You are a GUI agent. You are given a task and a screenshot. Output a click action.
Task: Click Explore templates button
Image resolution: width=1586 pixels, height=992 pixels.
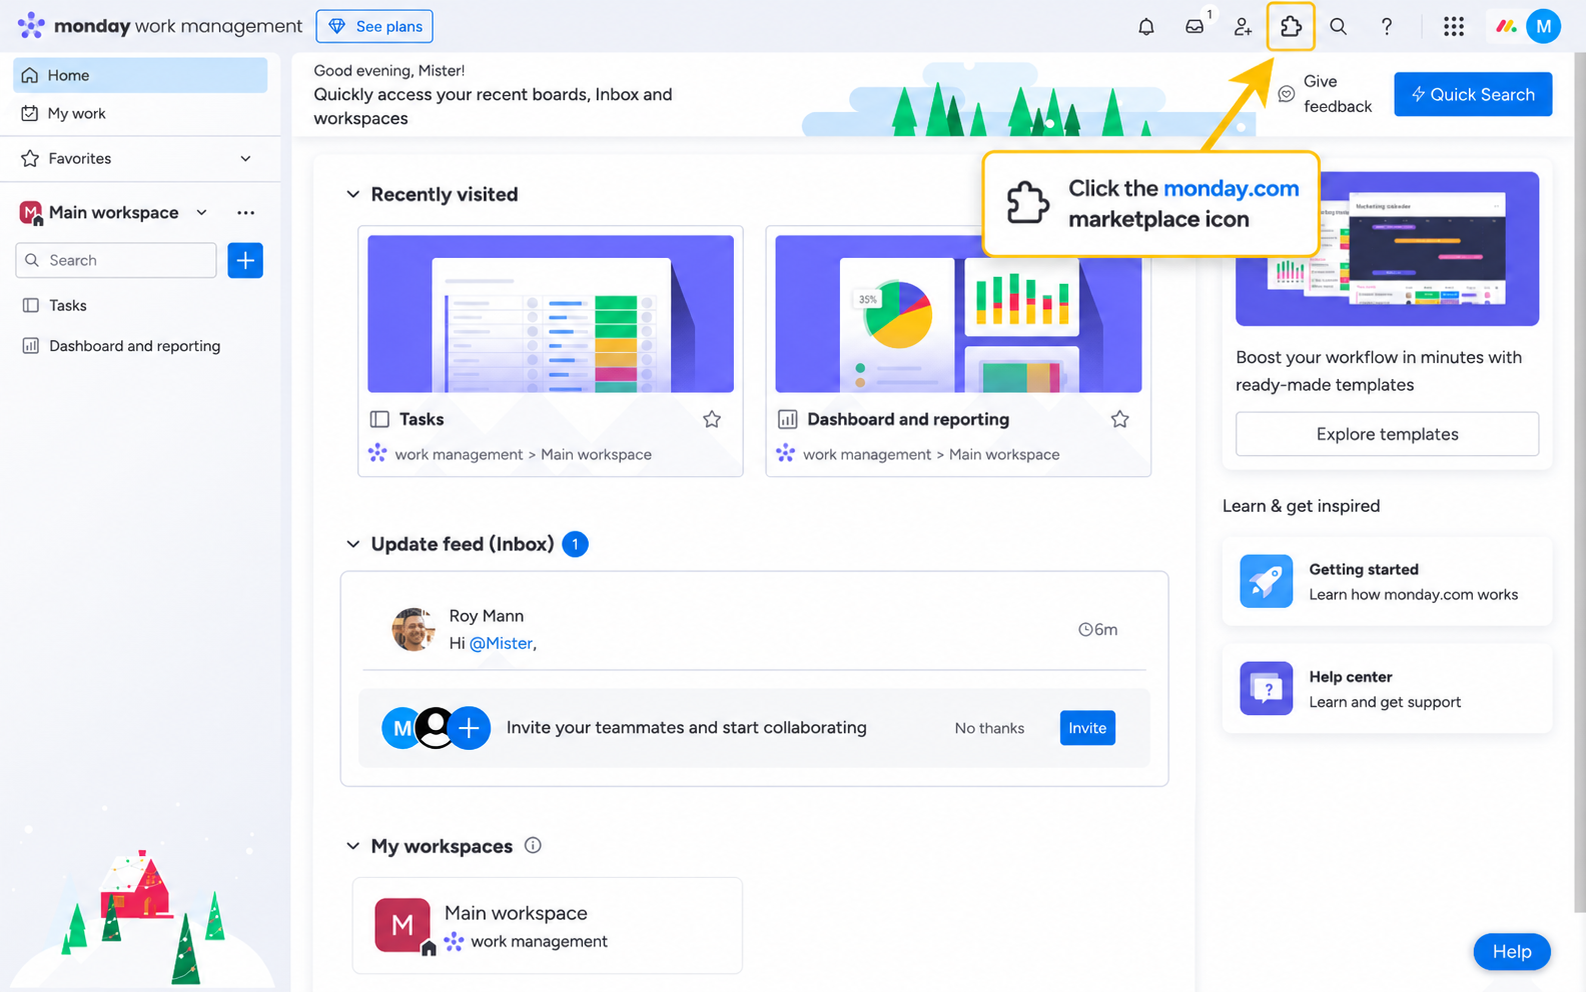[1387, 434]
